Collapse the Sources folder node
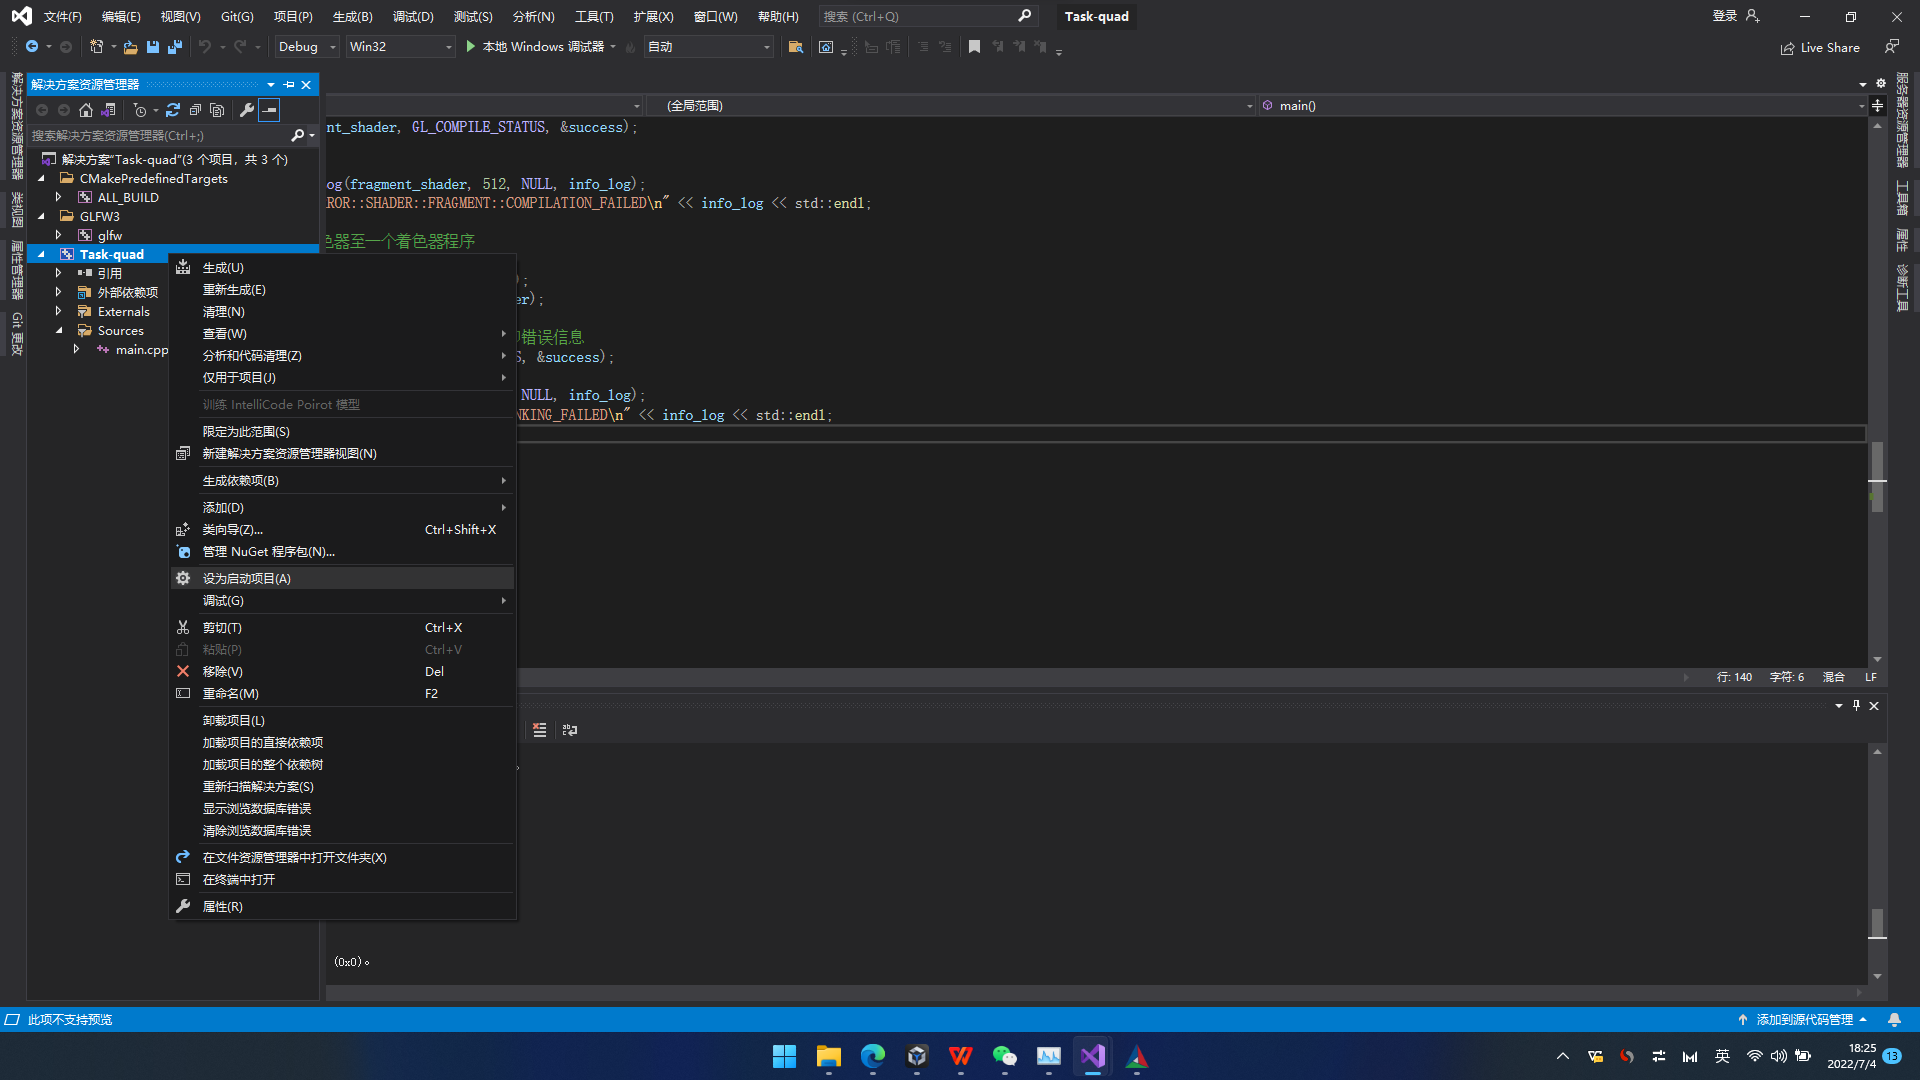This screenshot has height=1080, width=1920. (59, 330)
